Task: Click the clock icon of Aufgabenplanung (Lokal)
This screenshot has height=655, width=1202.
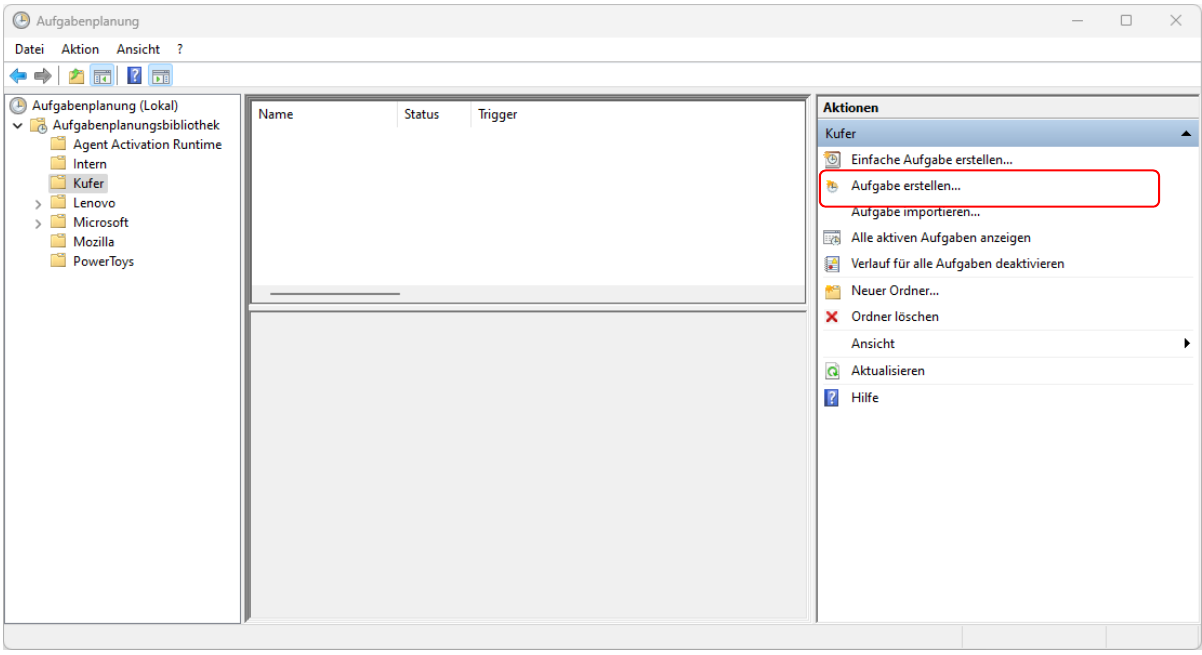Action: [18, 105]
